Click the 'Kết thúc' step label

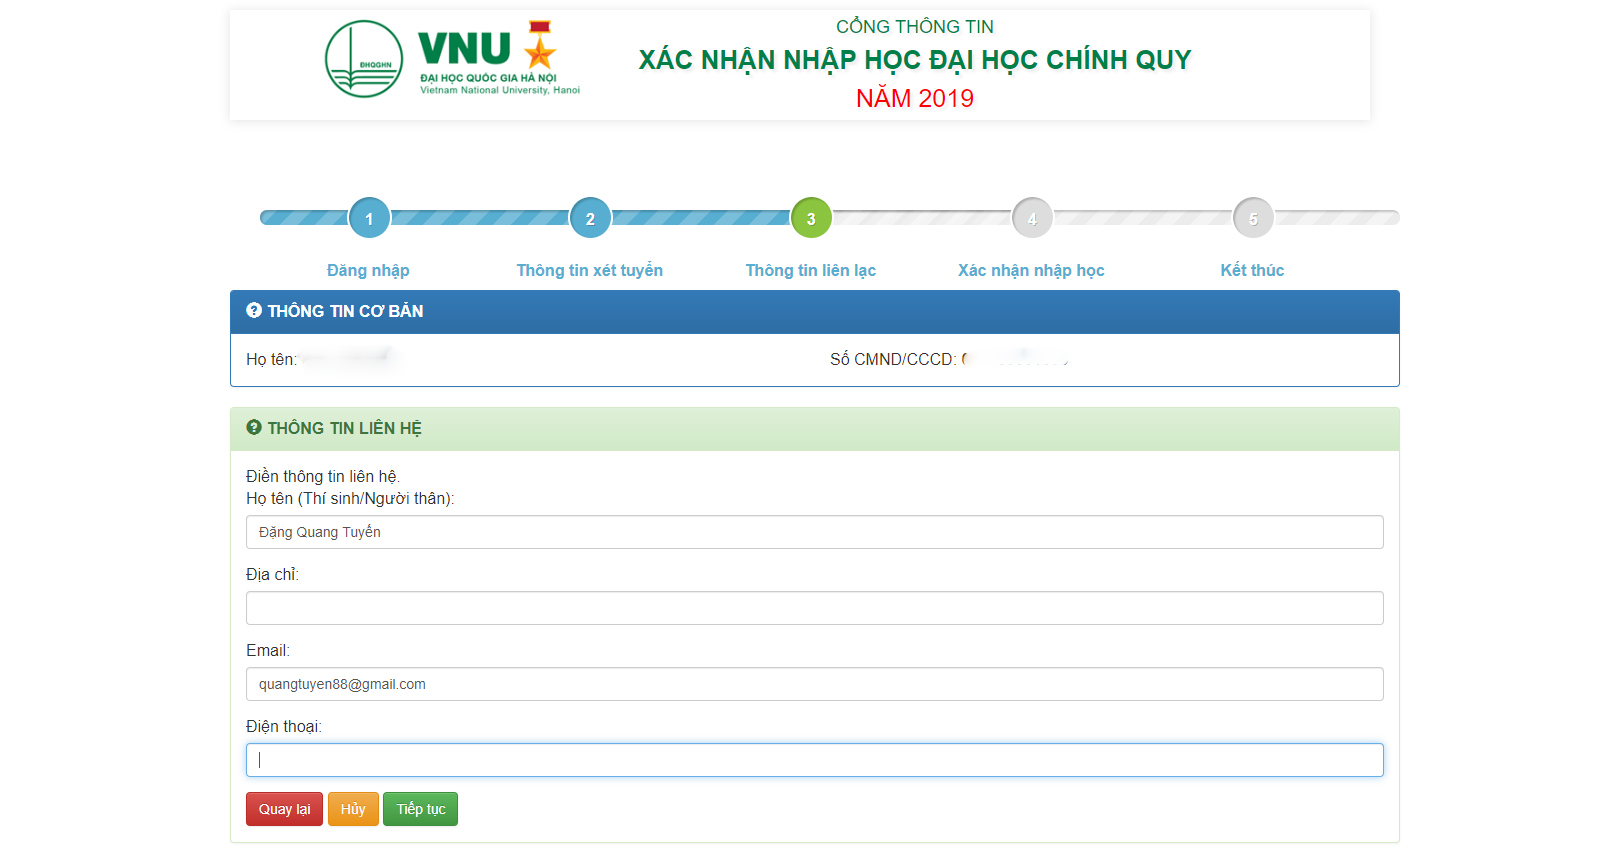1252,270
